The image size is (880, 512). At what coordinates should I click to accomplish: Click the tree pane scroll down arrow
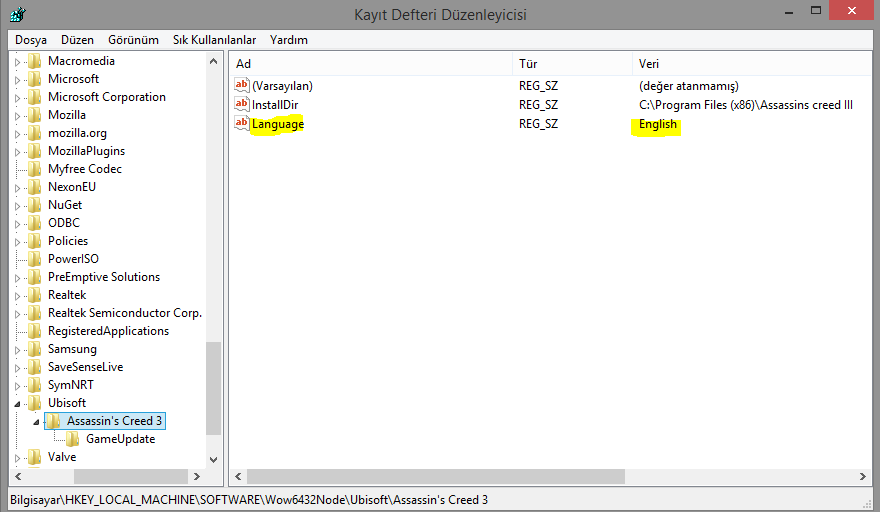click(213, 459)
